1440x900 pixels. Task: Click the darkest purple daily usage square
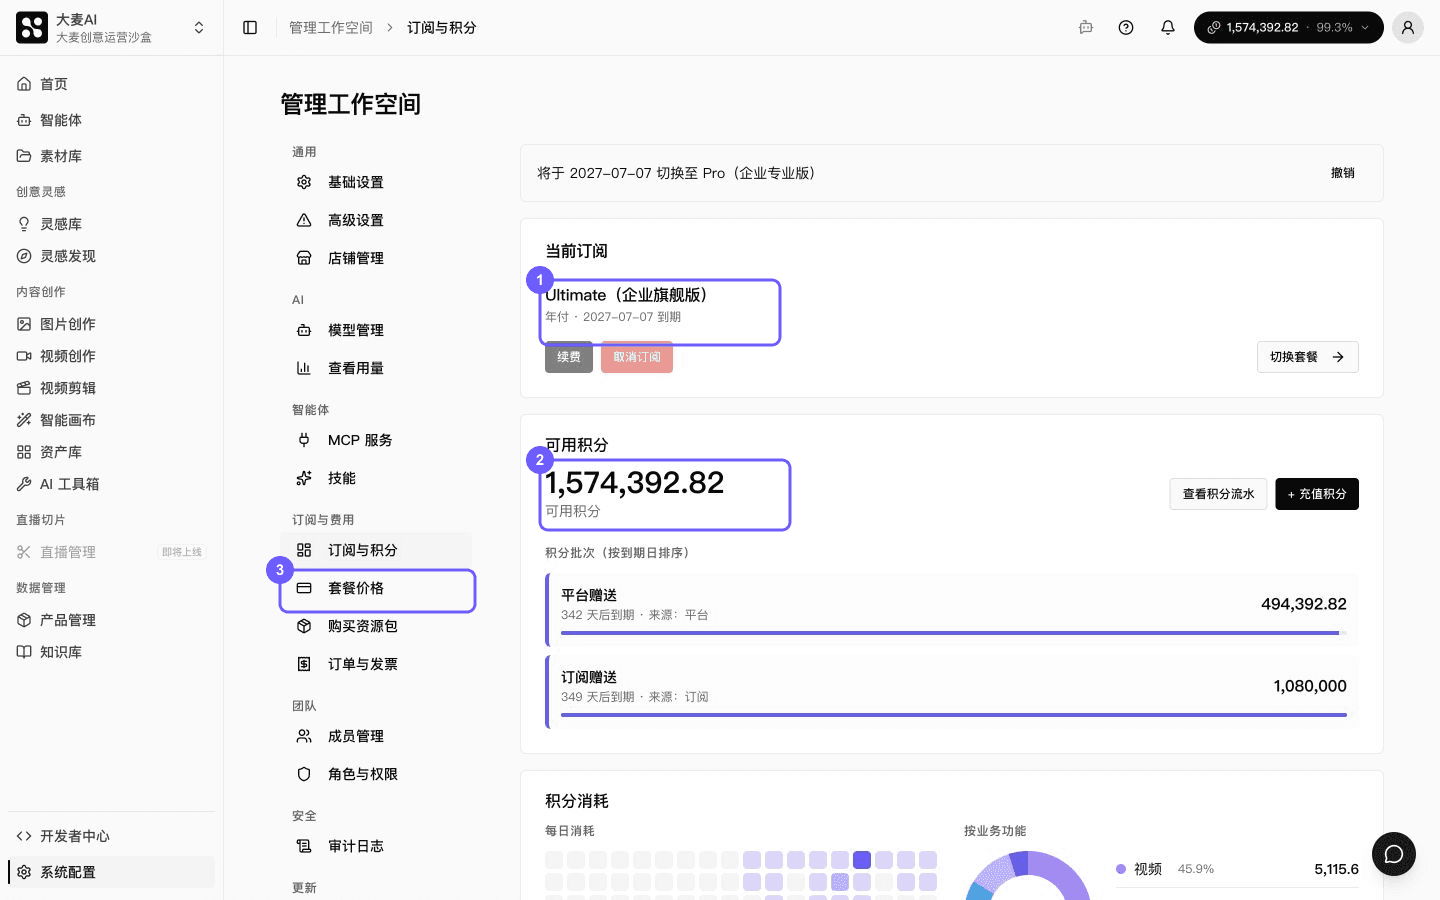click(x=862, y=860)
